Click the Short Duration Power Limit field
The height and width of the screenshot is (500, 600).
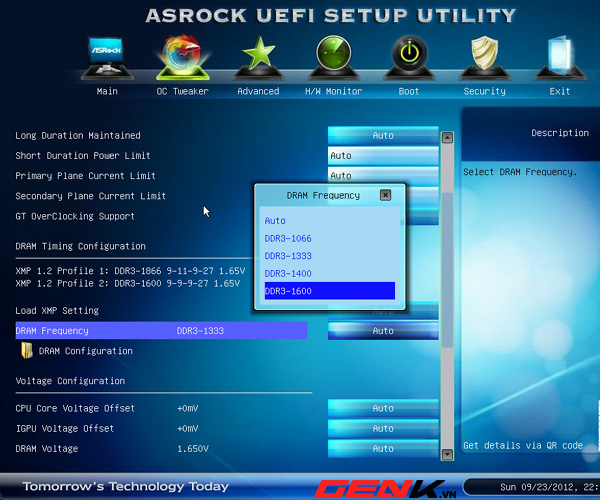(x=383, y=156)
